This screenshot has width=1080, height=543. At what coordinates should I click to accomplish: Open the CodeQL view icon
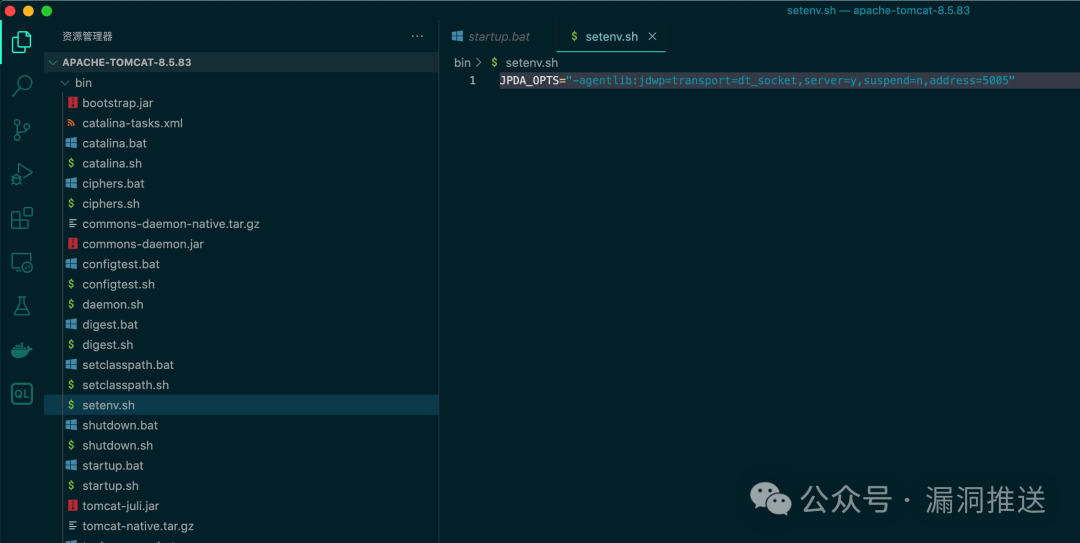click(x=21, y=394)
